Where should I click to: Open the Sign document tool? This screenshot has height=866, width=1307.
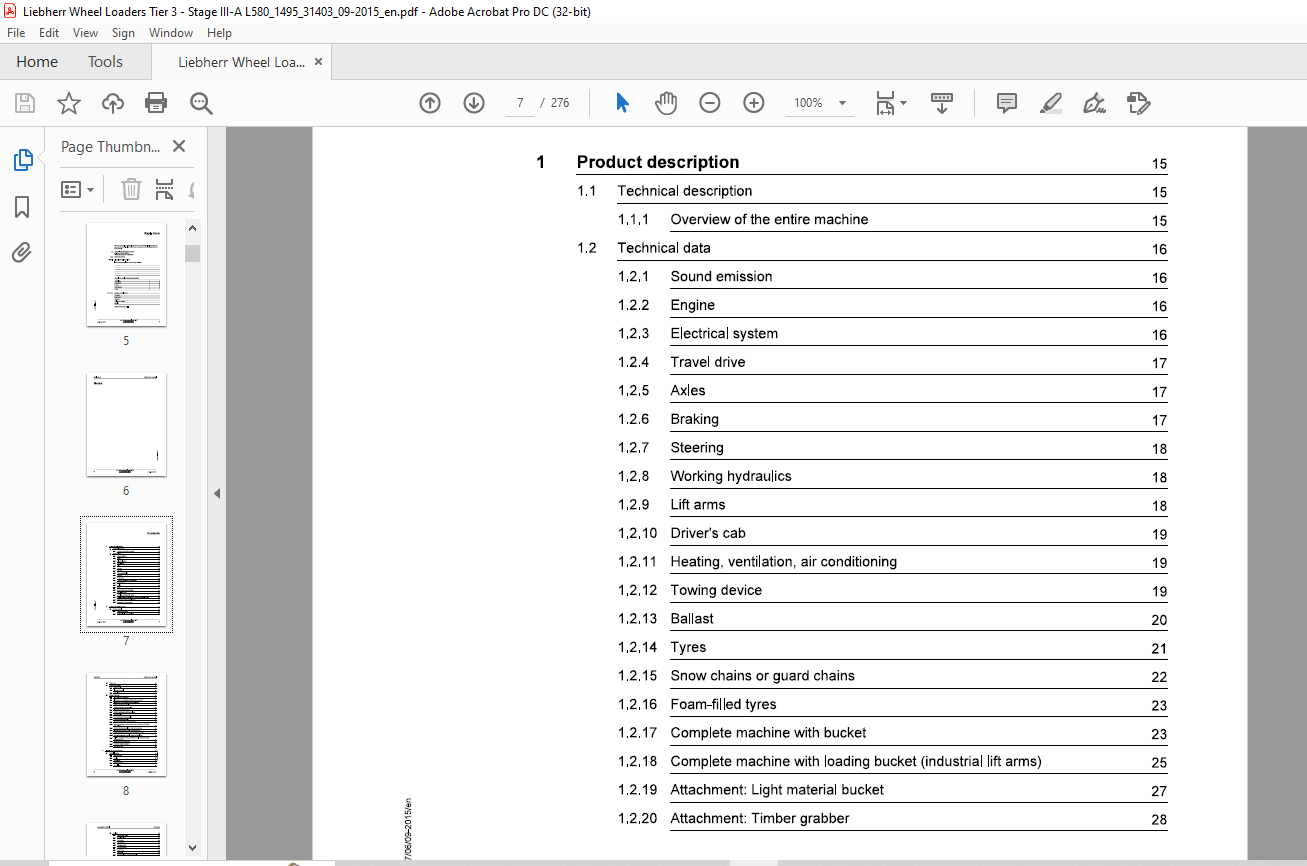[1094, 103]
